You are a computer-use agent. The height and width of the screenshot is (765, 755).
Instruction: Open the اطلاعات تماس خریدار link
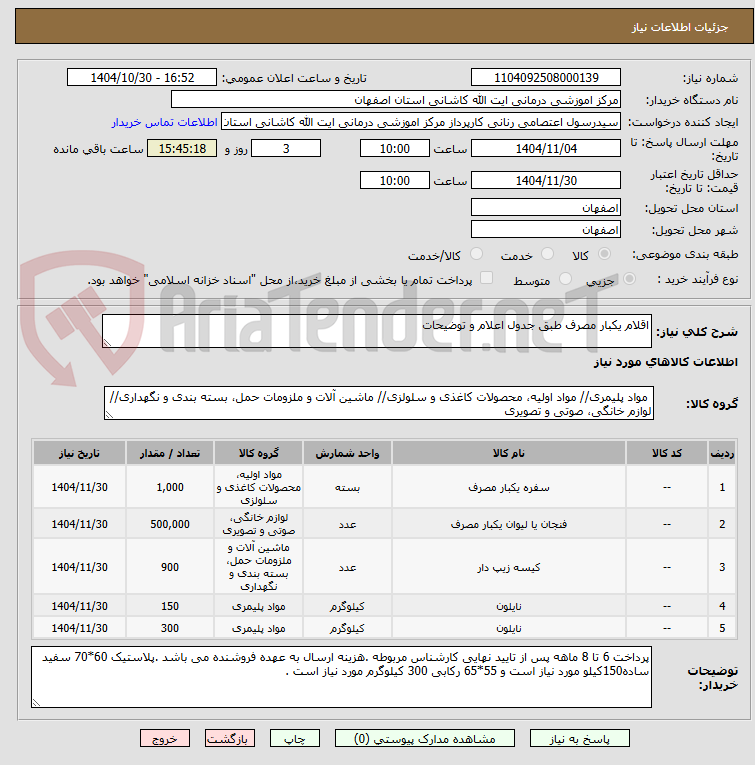coord(164,122)
